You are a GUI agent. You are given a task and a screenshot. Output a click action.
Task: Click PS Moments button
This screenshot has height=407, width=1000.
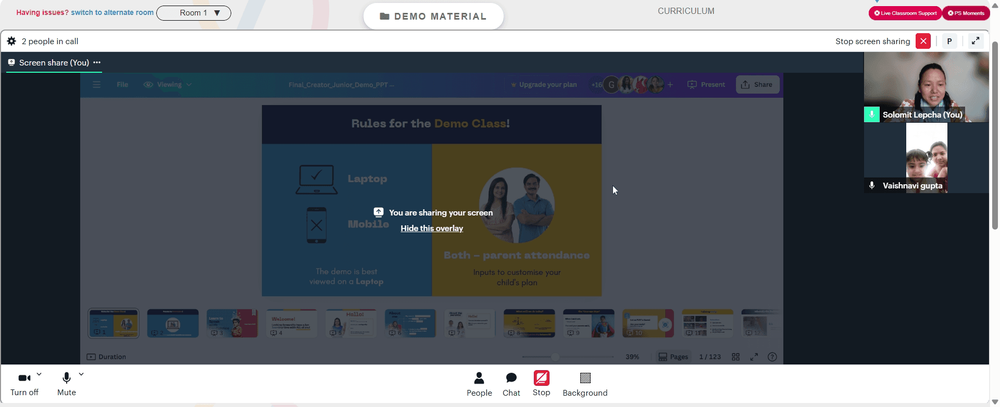(966, 13)
